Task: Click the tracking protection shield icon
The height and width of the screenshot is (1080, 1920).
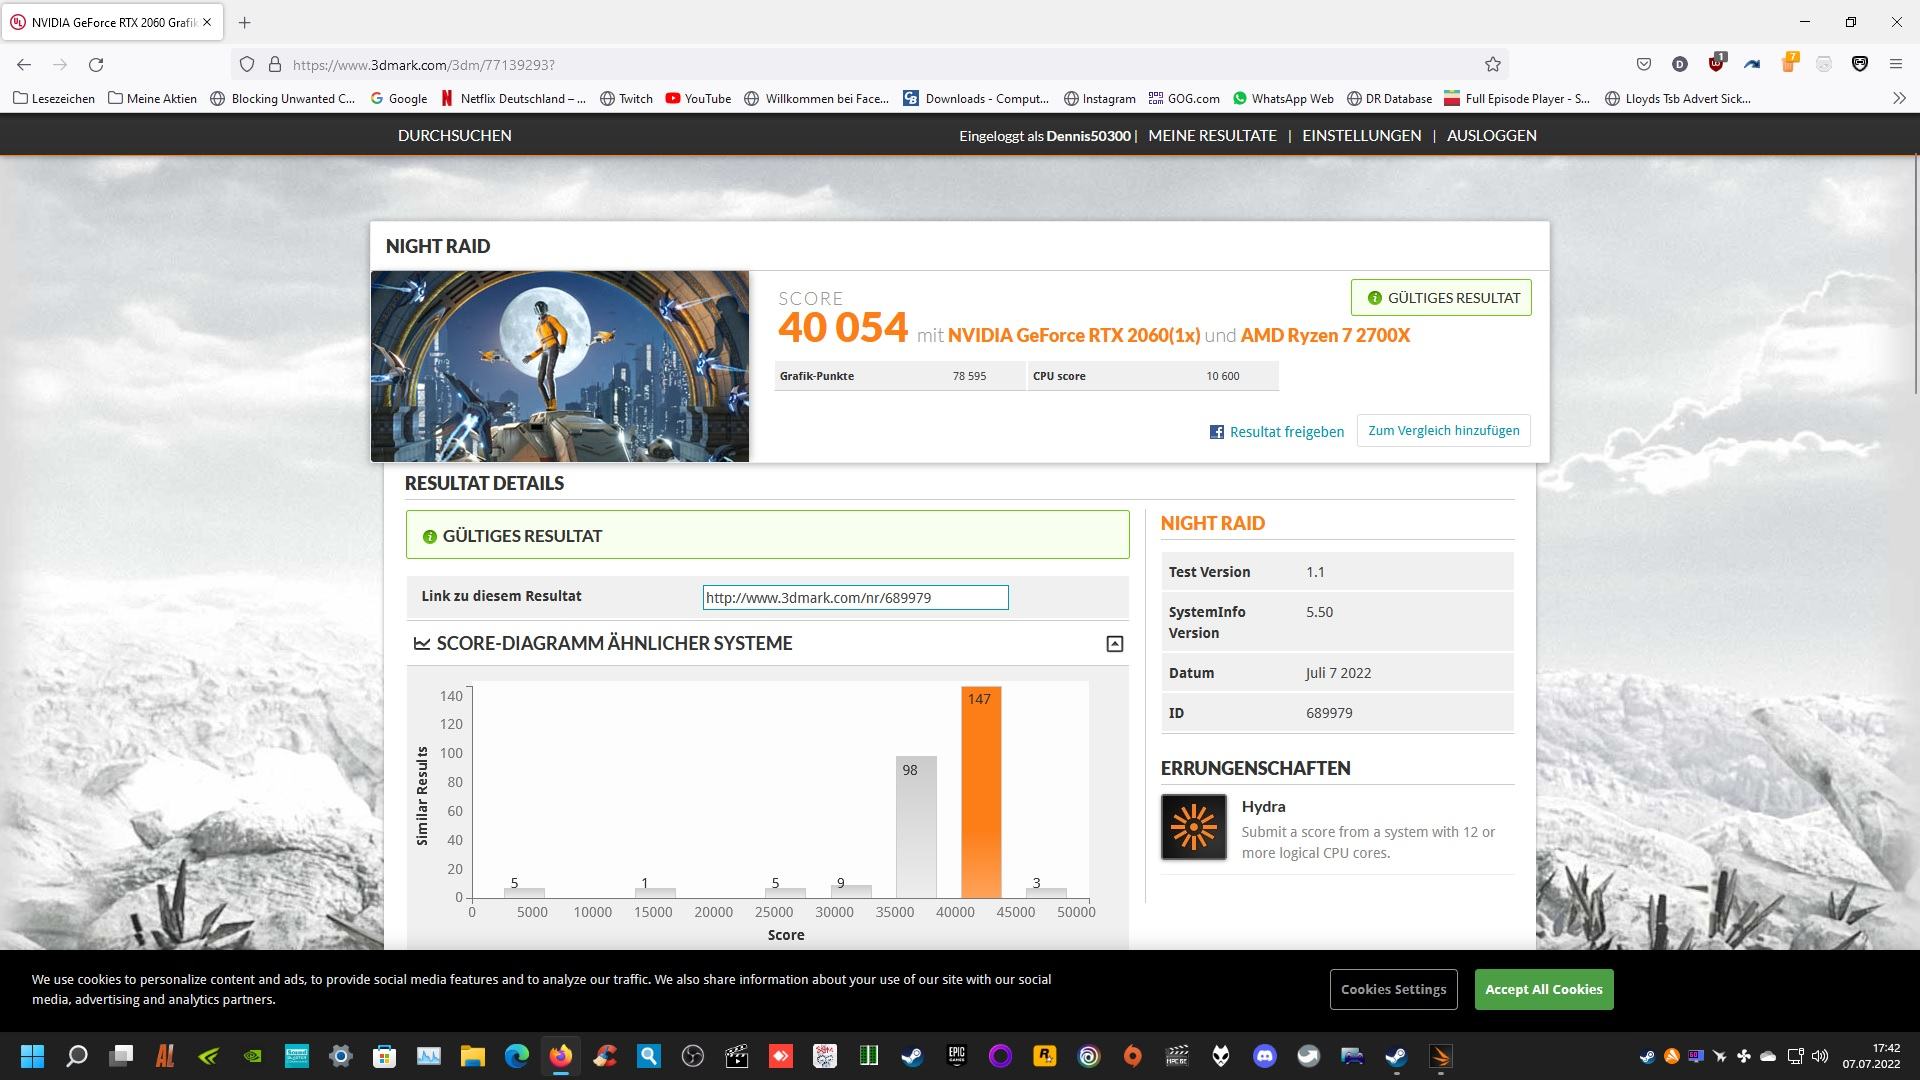Action: pyautogui.click(x=247, y=64)
